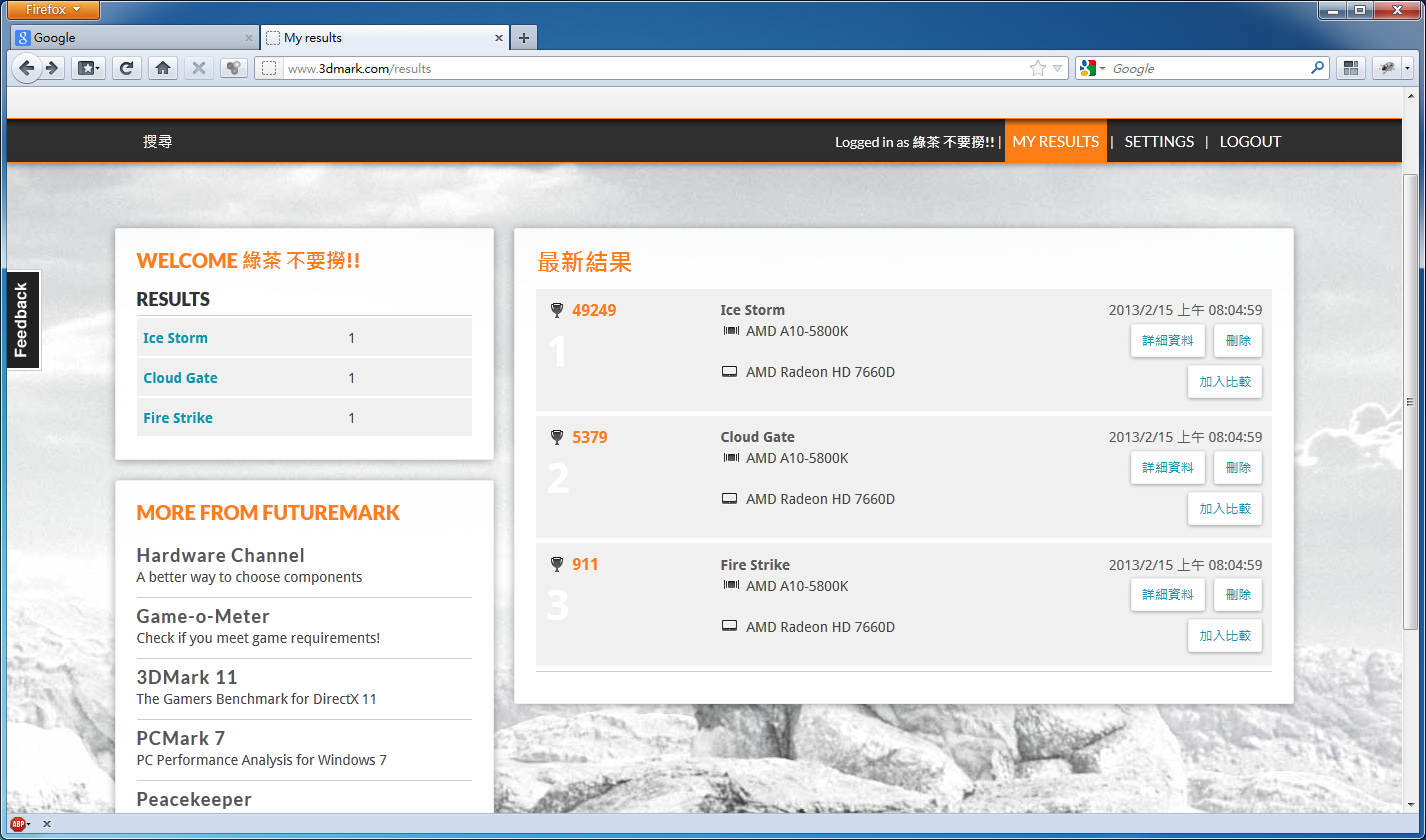
Task: Go to the browser home page icon
Action: coord(163,68)
